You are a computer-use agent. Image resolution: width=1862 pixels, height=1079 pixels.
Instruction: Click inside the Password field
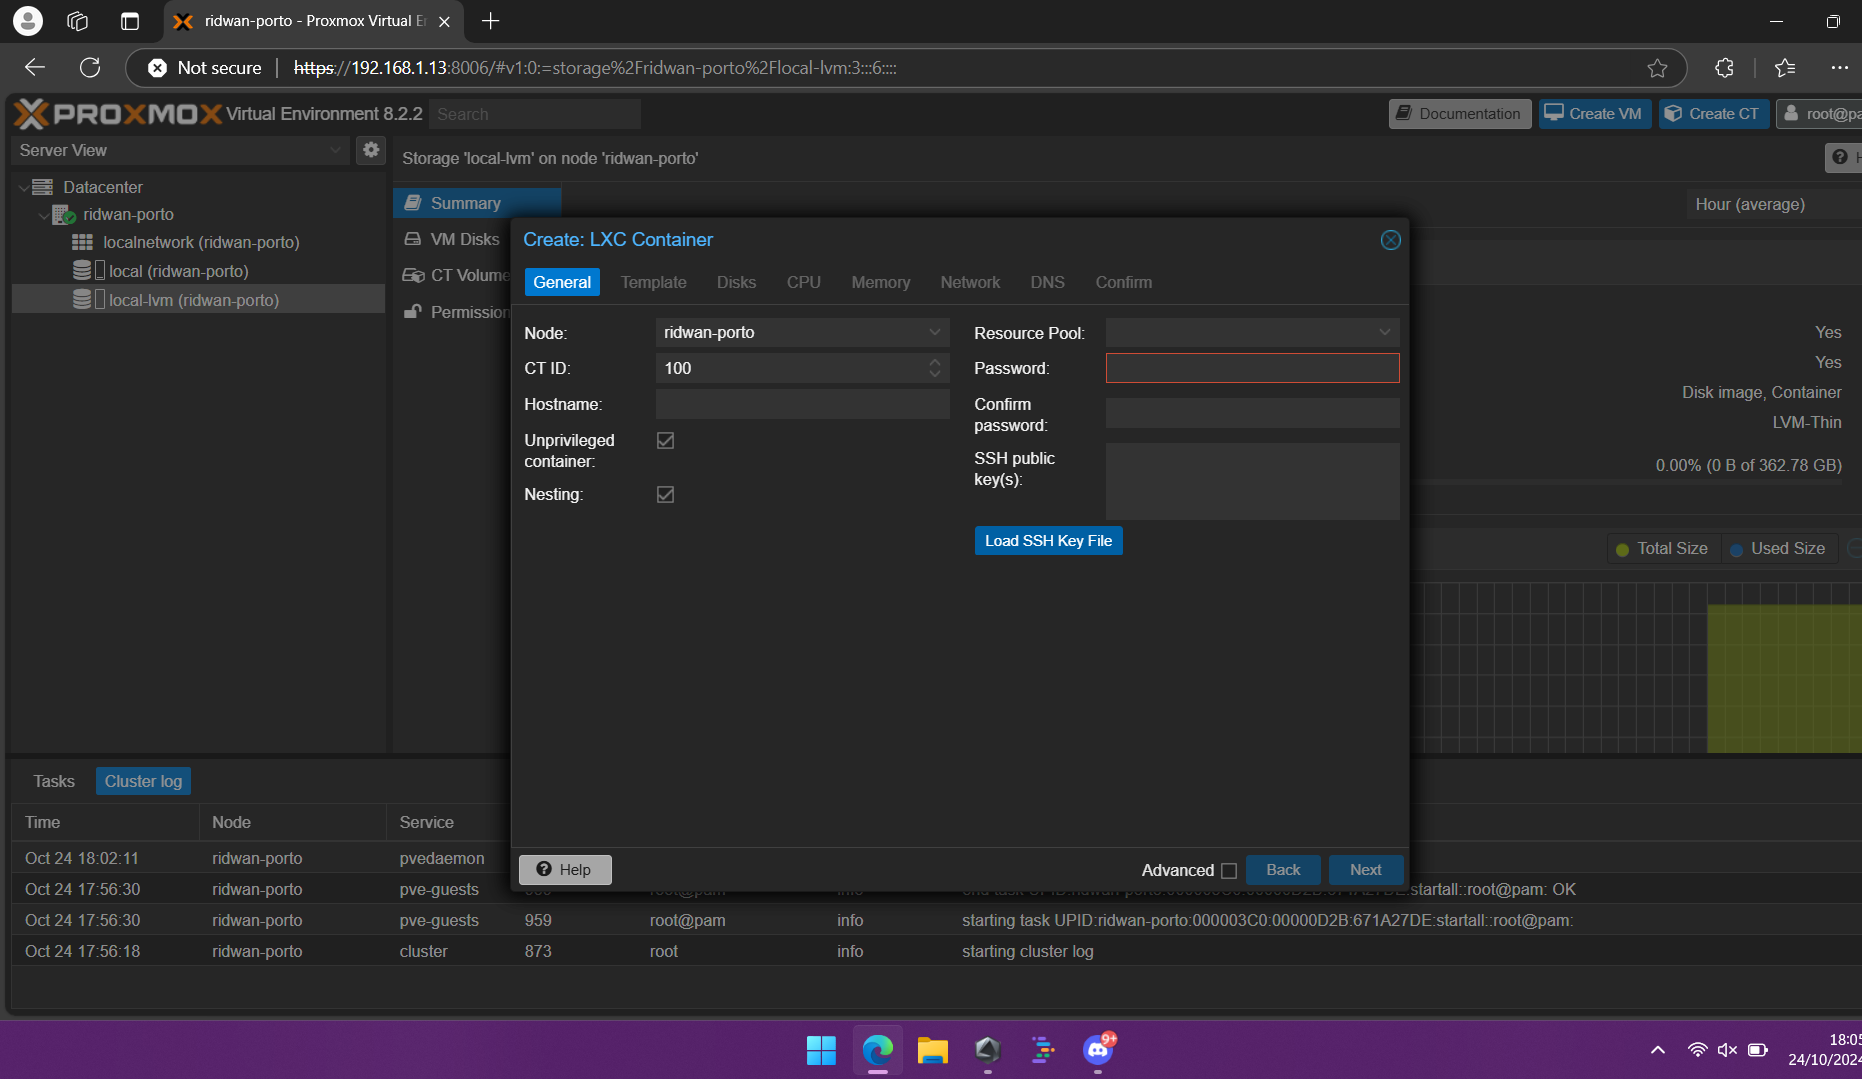[1252, 367]
